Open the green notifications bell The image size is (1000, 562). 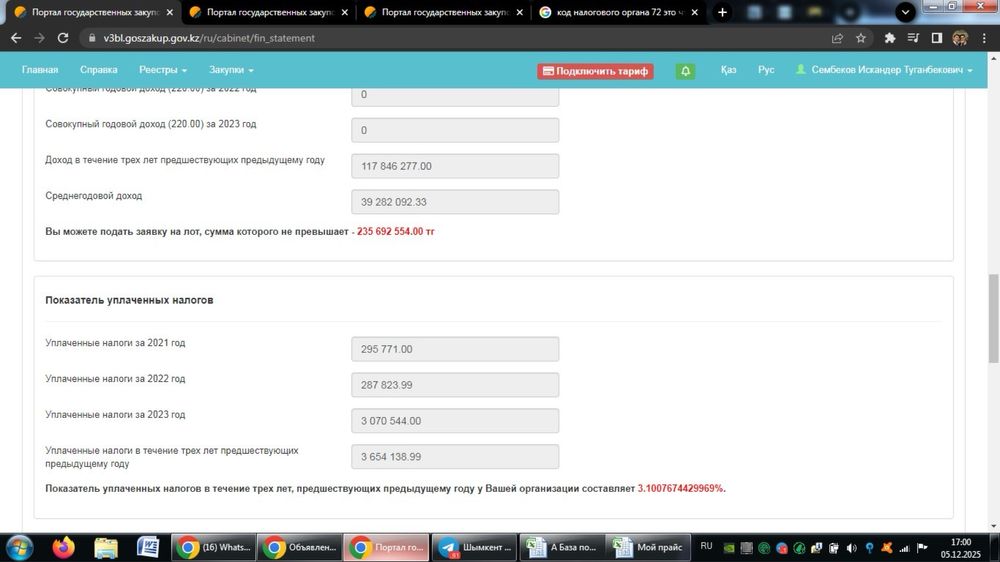tap(686, 71)
